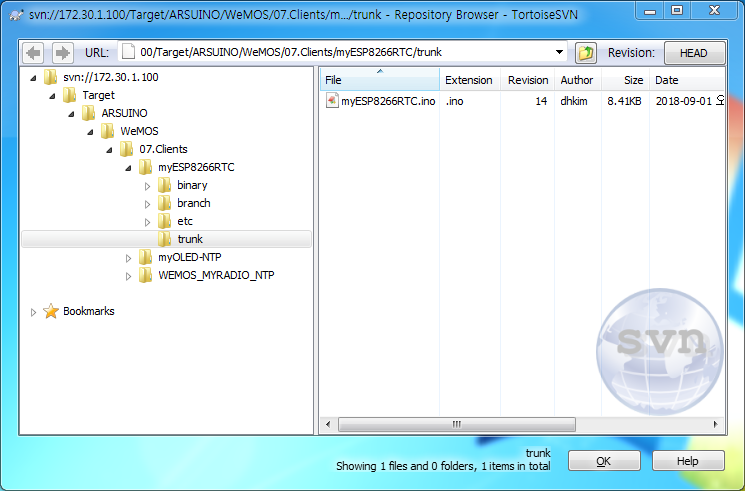Maximize the Repository Browser window
Screen dimensions: 745x491
678,10
